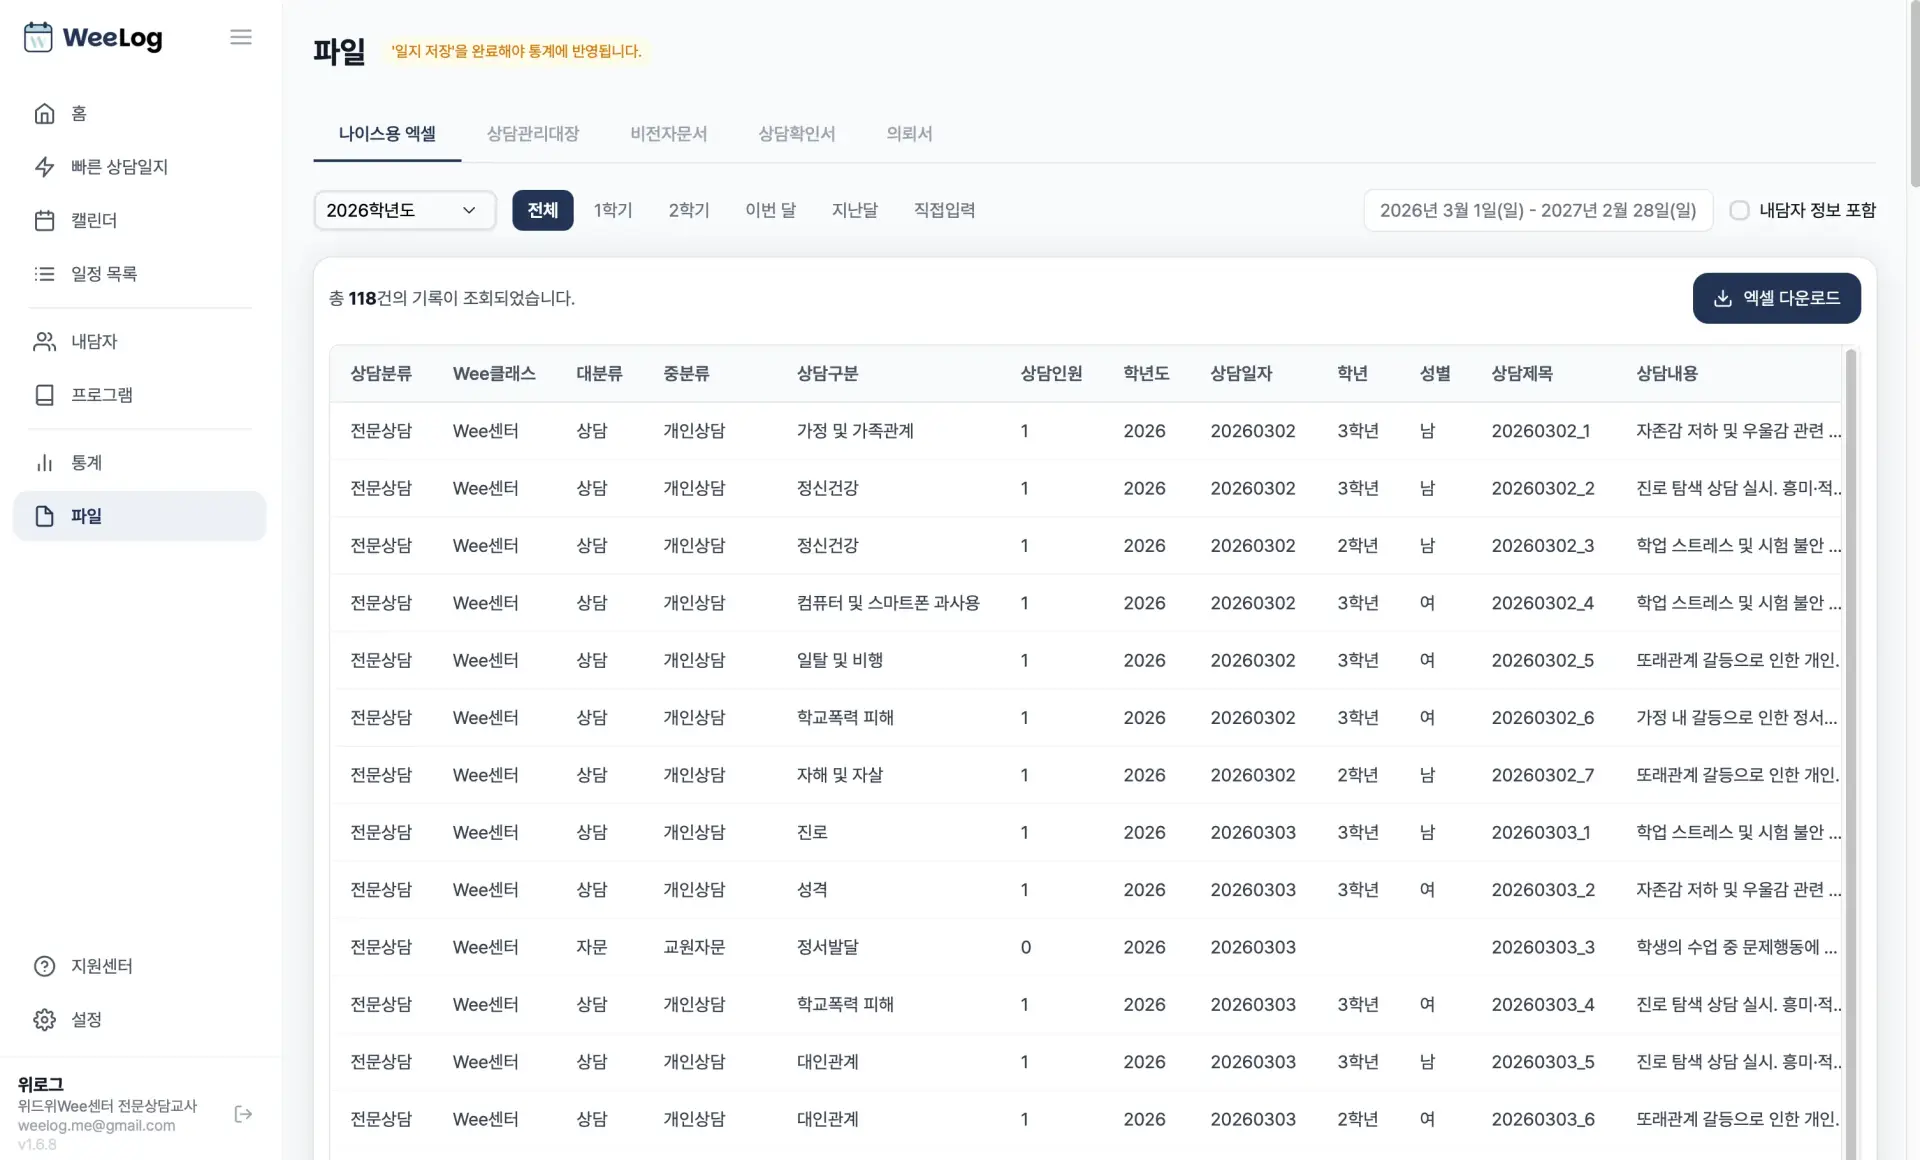Expand the 2026학년도 year dropdown

pyautogui.click(x=404, y=211)
